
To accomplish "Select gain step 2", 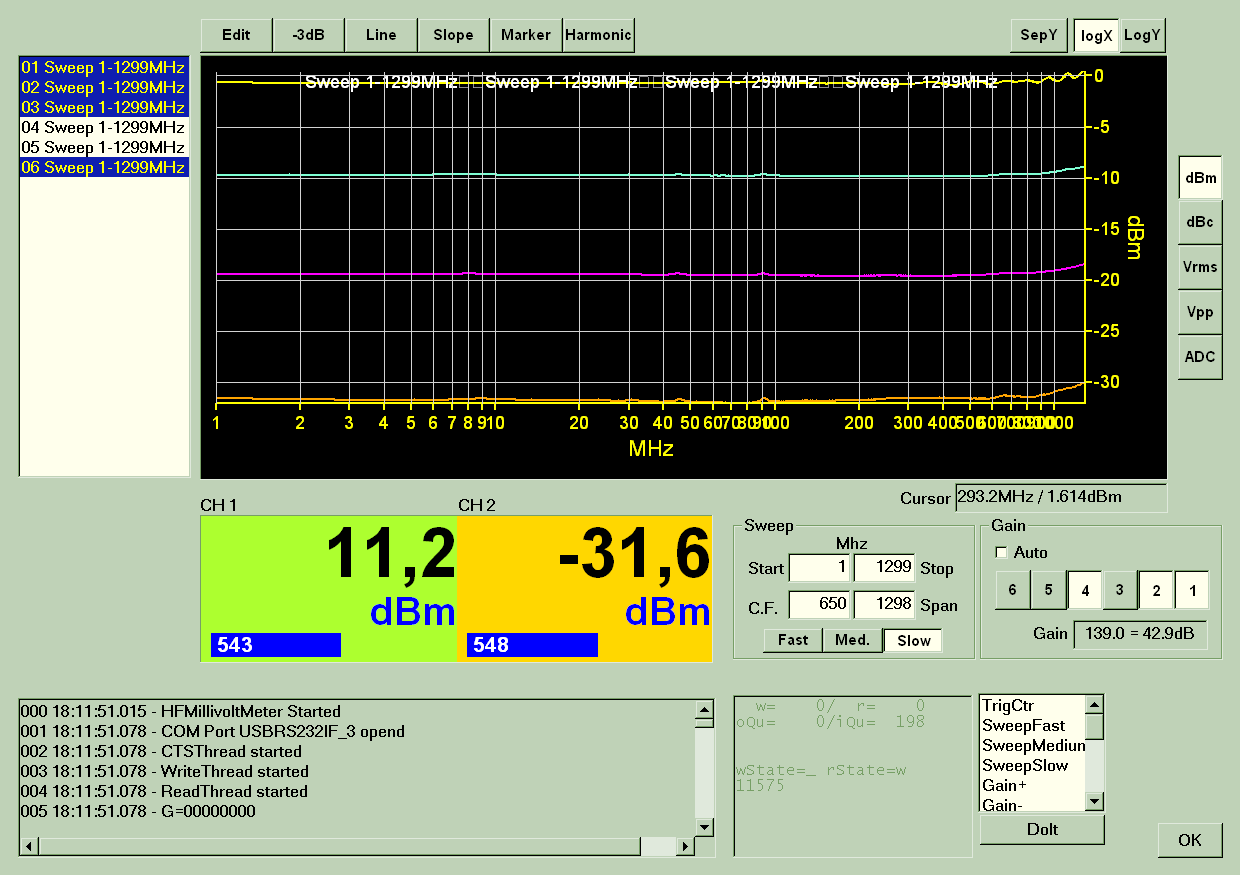I will (1156, 590).
